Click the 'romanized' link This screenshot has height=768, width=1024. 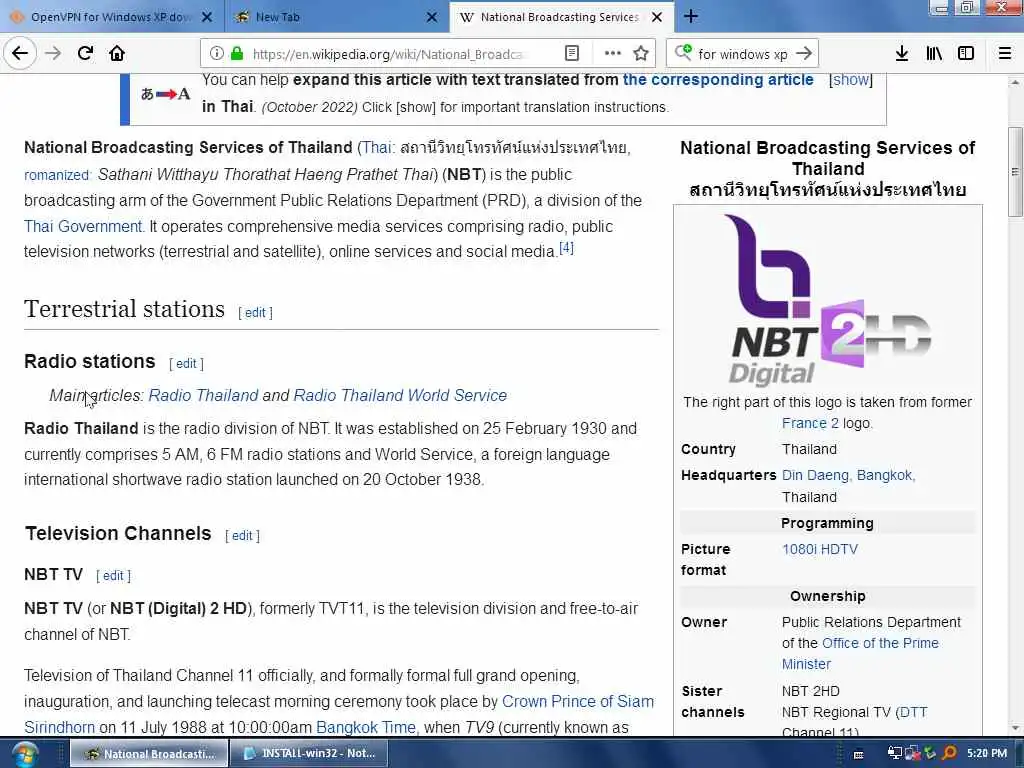click(56, 175)
